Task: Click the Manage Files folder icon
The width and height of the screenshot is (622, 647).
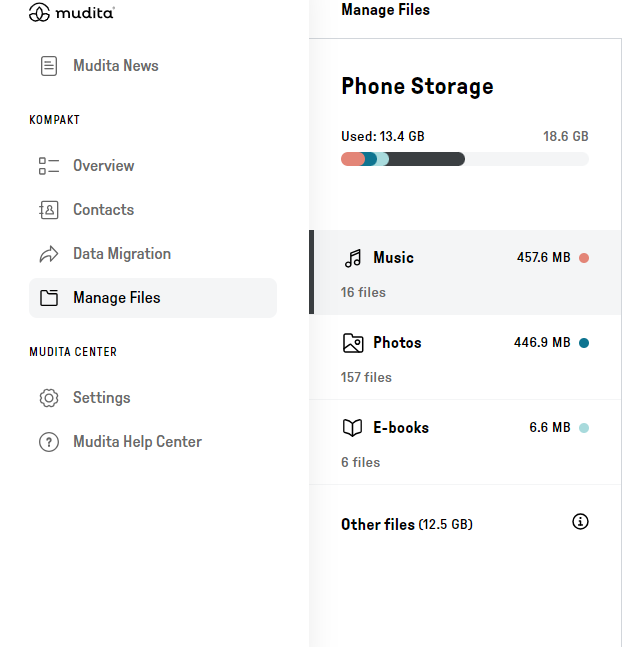Action: [49, 298]
